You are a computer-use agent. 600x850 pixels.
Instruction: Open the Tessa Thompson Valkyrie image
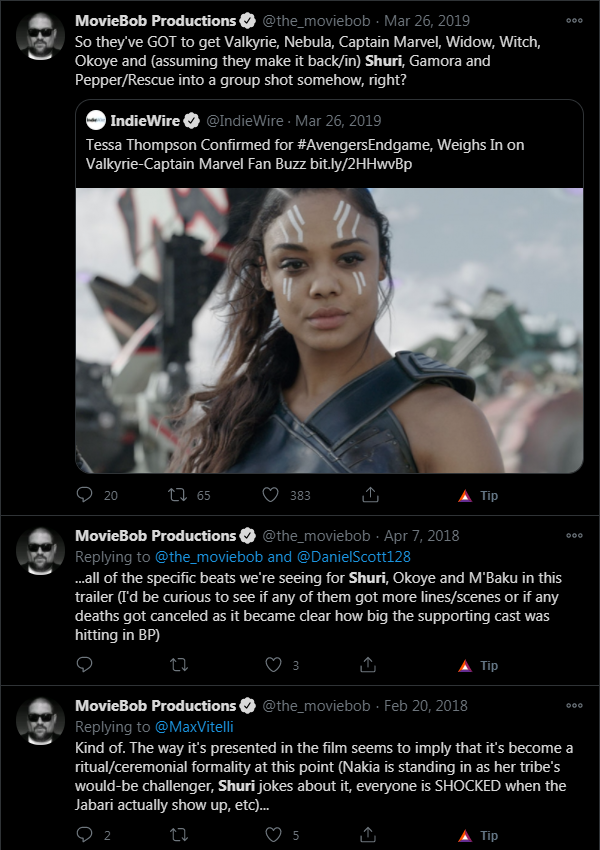click(329, 331)
